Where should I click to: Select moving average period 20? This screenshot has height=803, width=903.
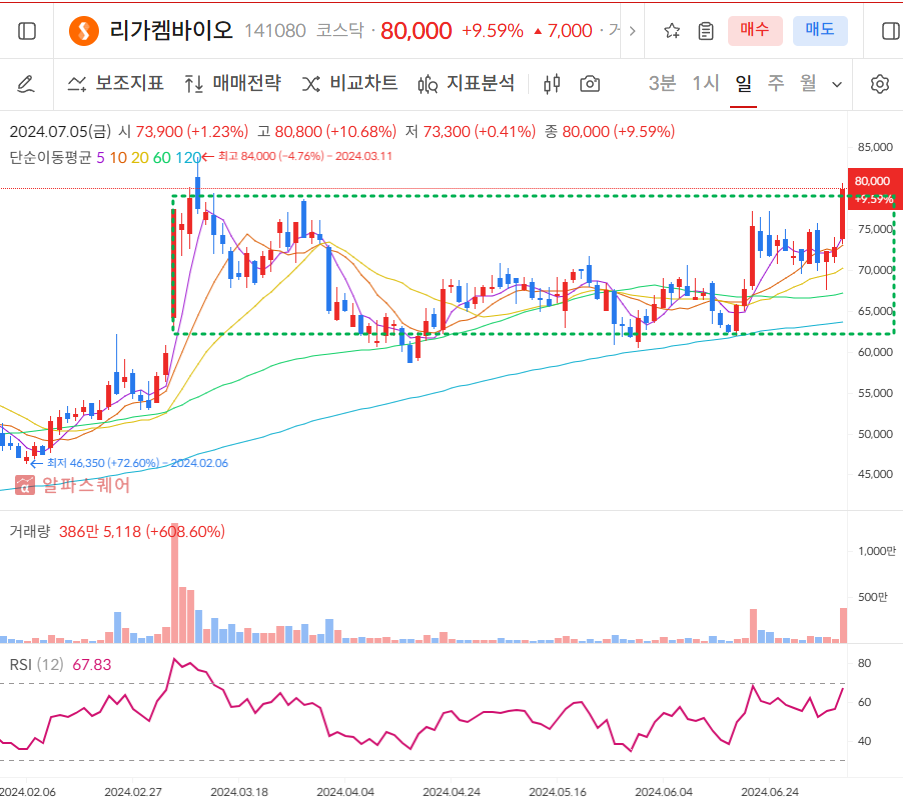(140, 157)
